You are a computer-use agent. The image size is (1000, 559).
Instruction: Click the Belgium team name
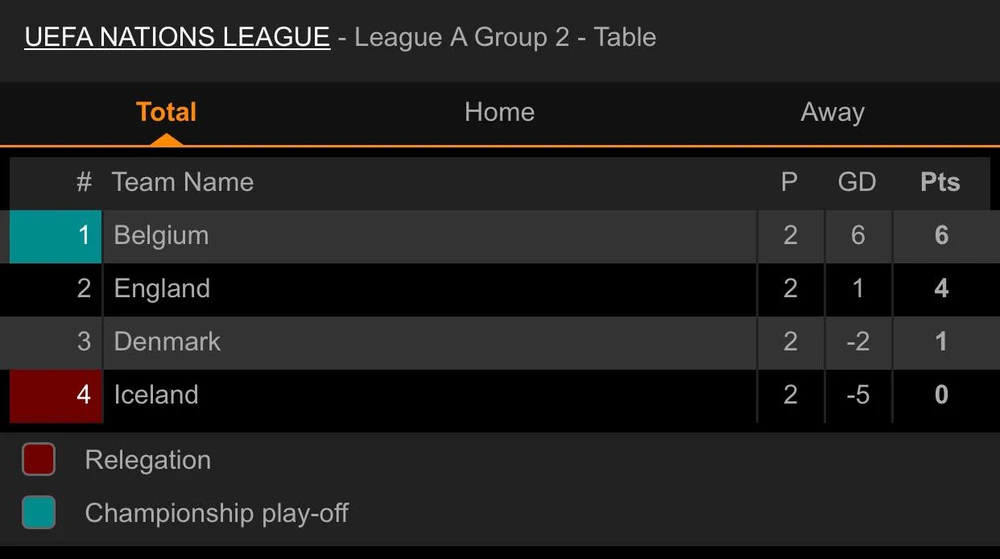click(x=161, y=235)
